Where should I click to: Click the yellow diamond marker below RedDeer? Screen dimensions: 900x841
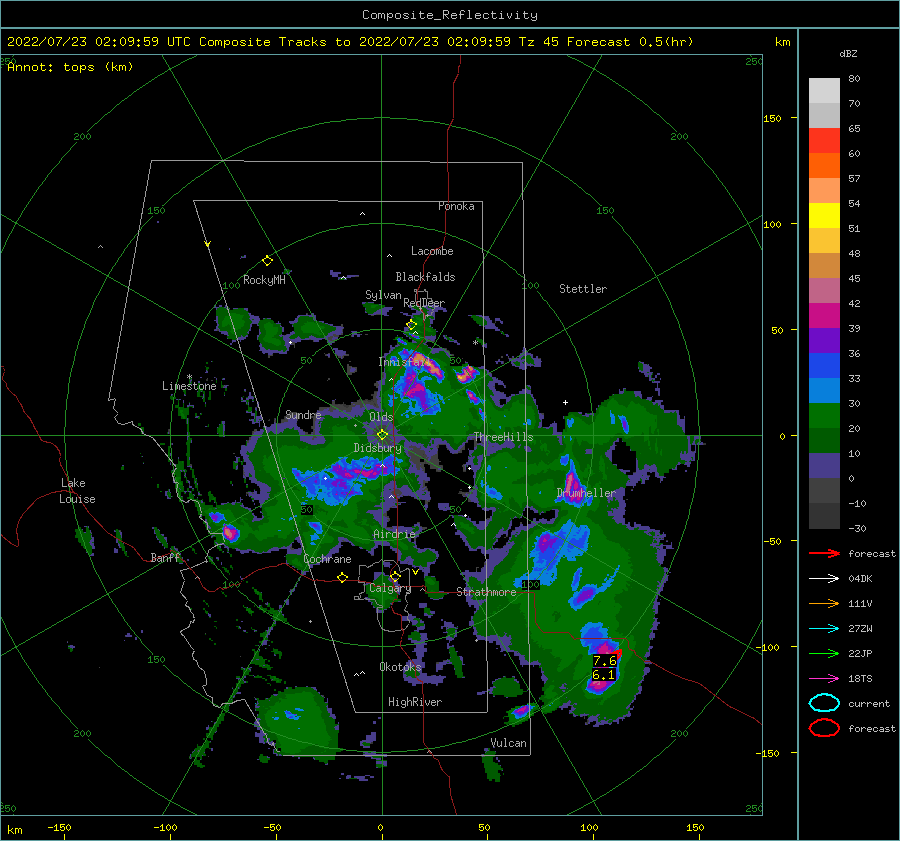(411, 325)
